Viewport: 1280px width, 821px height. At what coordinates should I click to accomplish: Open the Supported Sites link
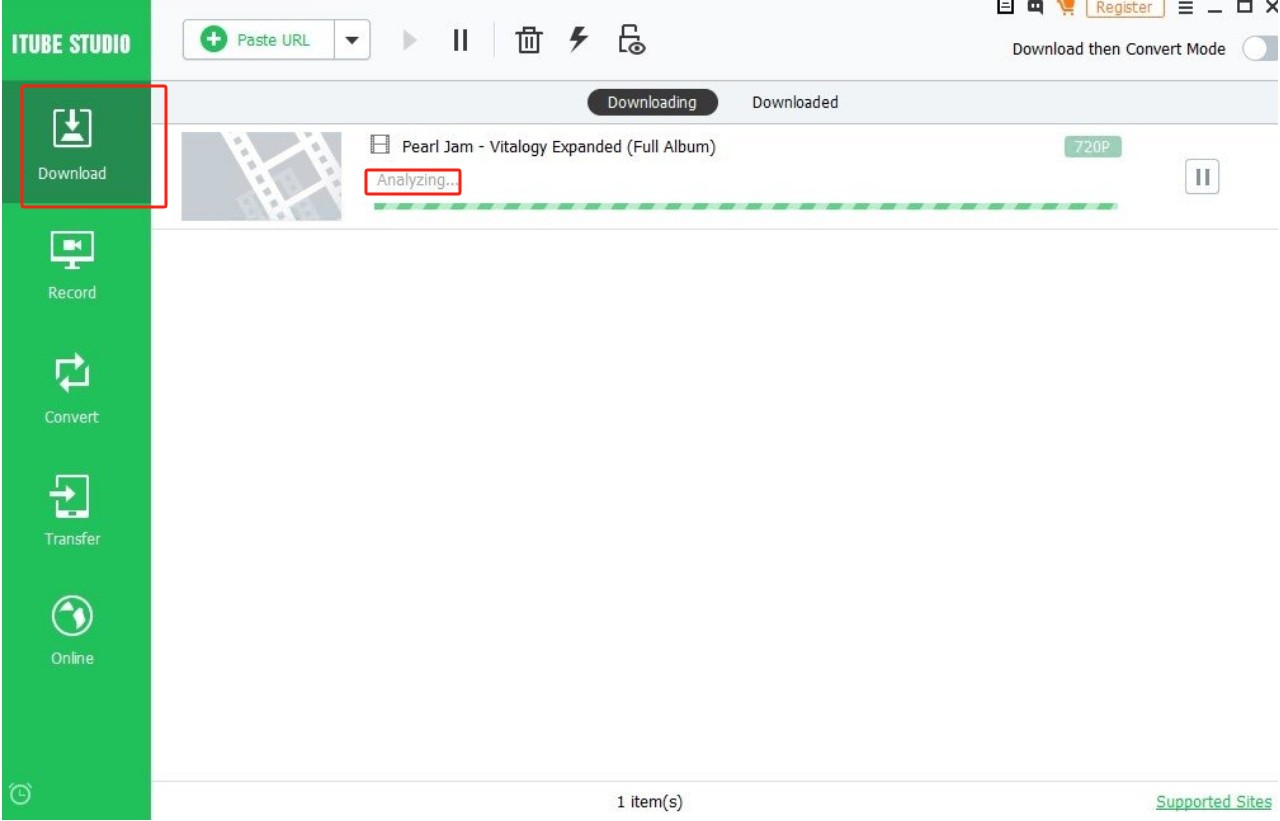(x=1214, y=802)
